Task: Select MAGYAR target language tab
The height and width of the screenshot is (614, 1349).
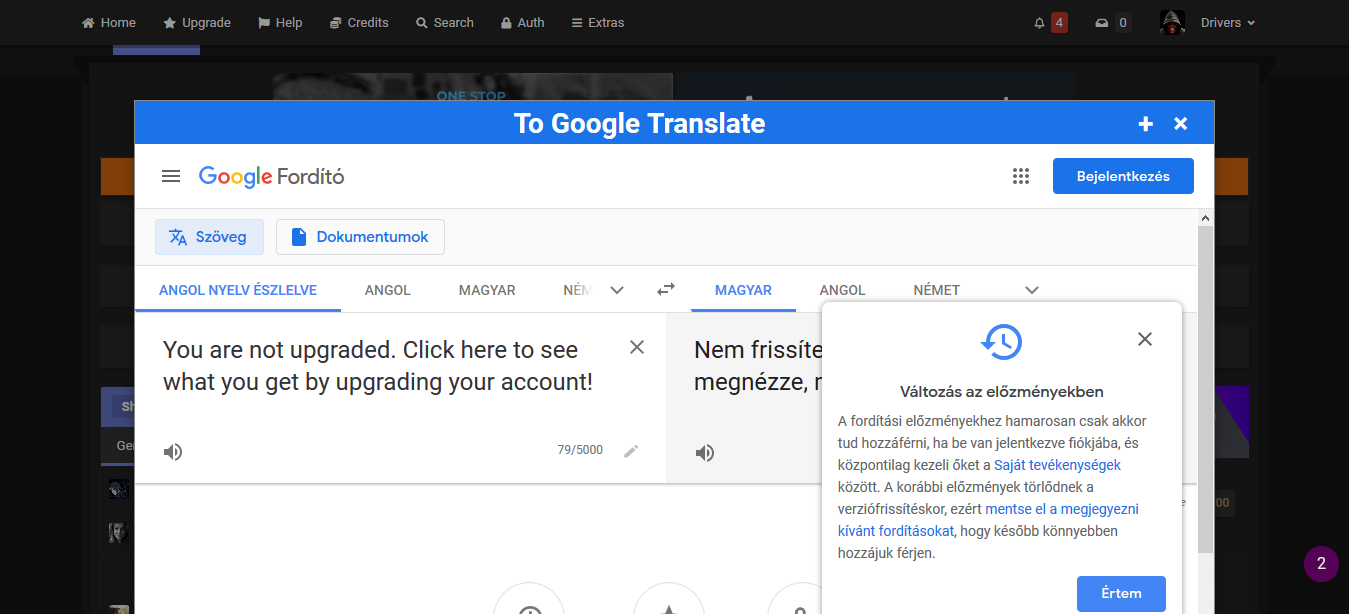Action: 743,290
